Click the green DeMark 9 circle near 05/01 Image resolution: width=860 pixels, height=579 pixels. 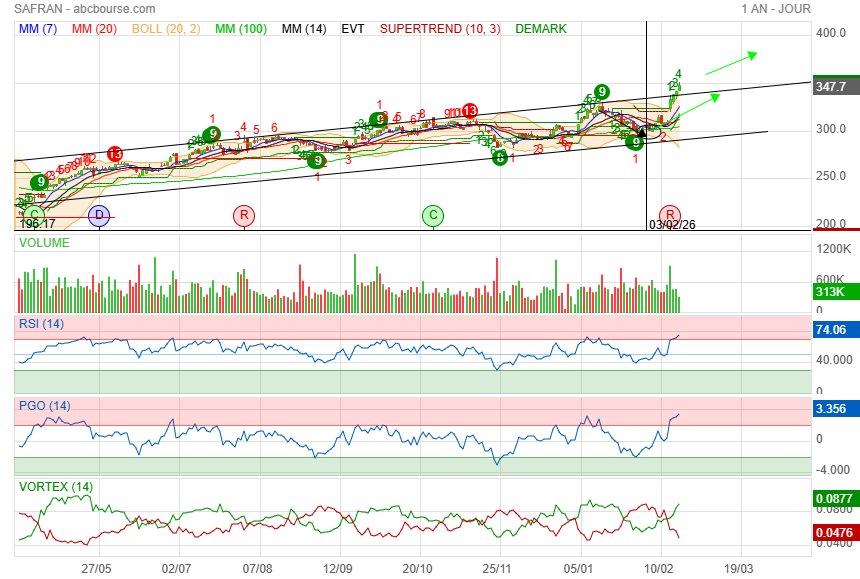601,92
